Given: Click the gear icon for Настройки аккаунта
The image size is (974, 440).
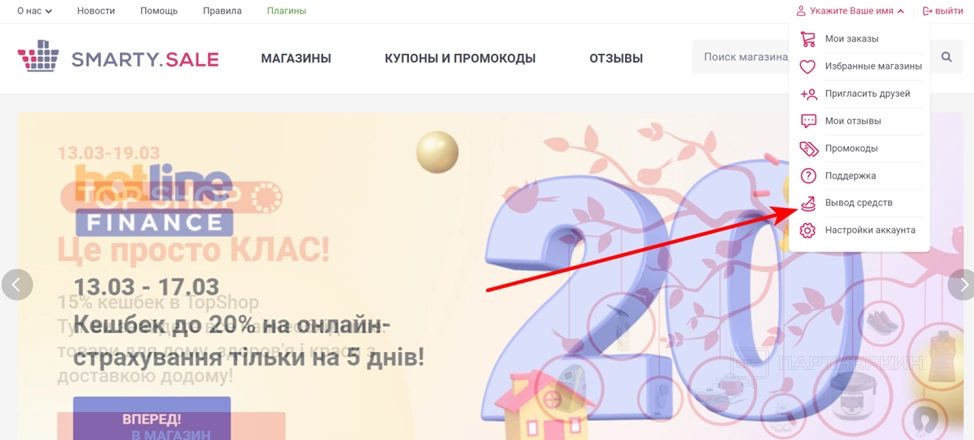Looking at the screenshot, I should [808, 231].
